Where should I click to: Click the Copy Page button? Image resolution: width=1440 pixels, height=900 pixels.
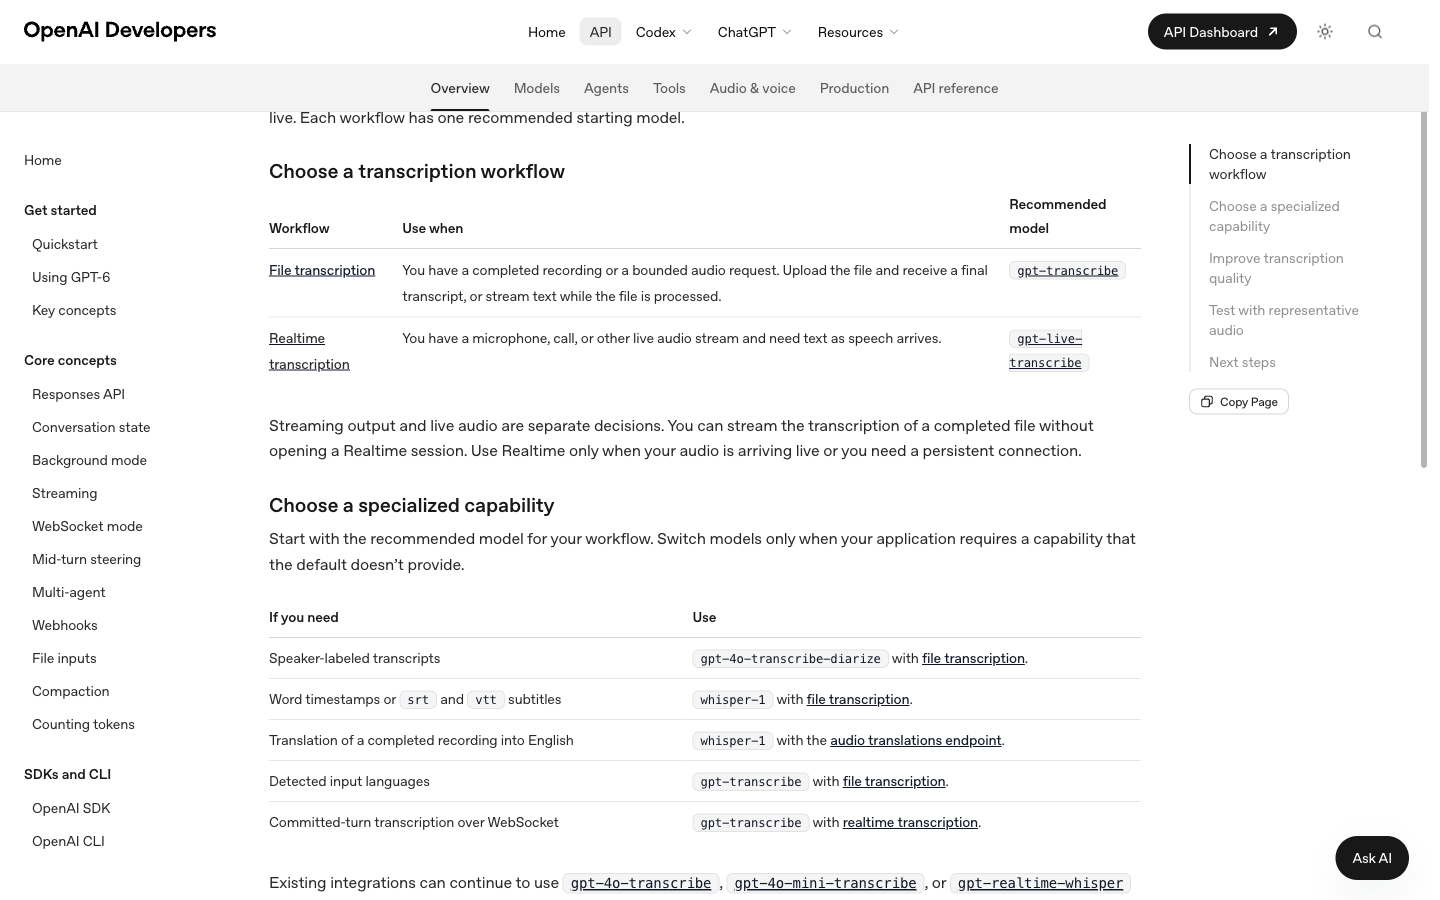[1239, 402]
